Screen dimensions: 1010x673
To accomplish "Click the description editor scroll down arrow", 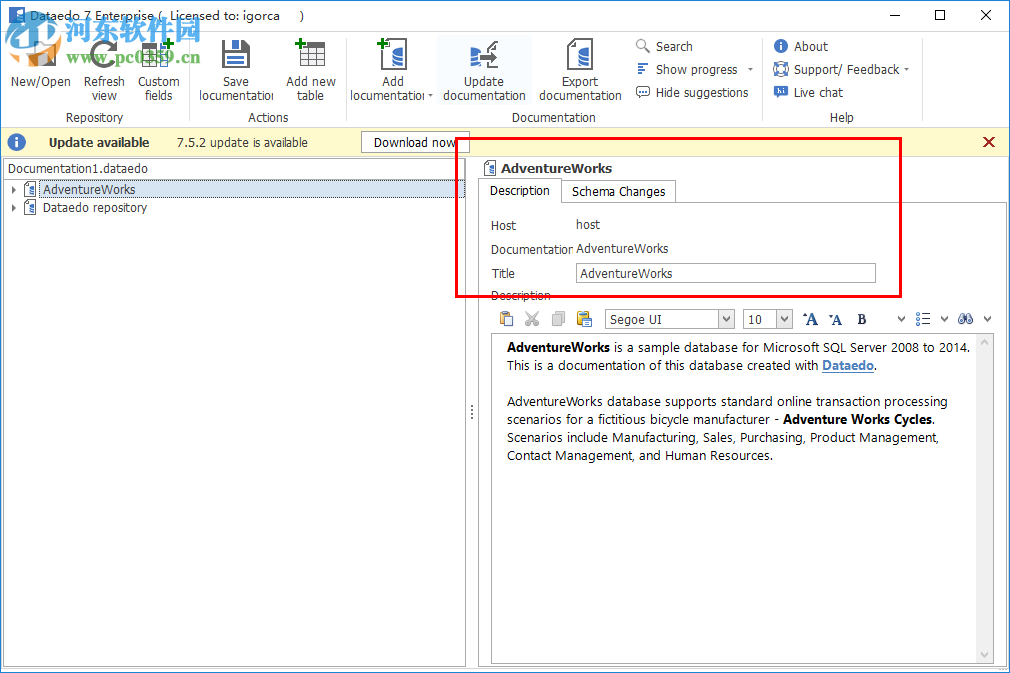I will point(984,654).
